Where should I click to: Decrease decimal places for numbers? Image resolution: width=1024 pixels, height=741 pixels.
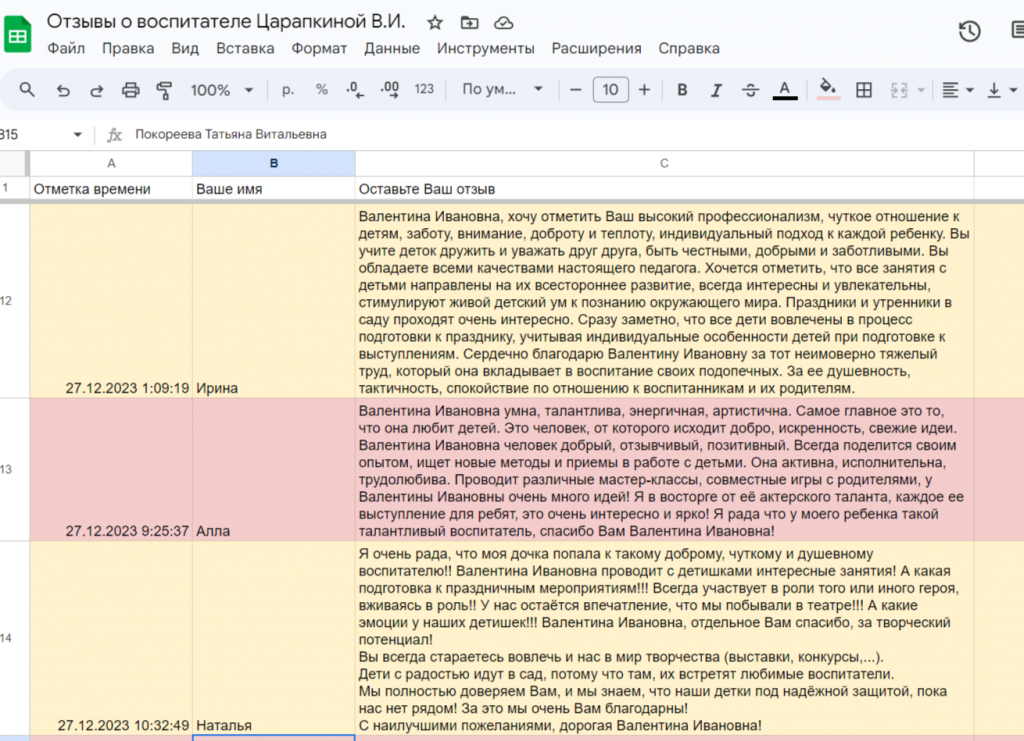354,89
